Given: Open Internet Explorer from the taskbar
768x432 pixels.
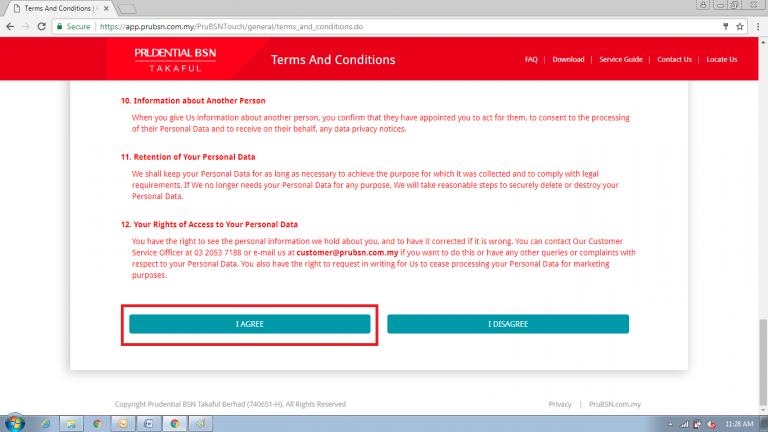Looking at the screenshot, I should coord(46,423).
